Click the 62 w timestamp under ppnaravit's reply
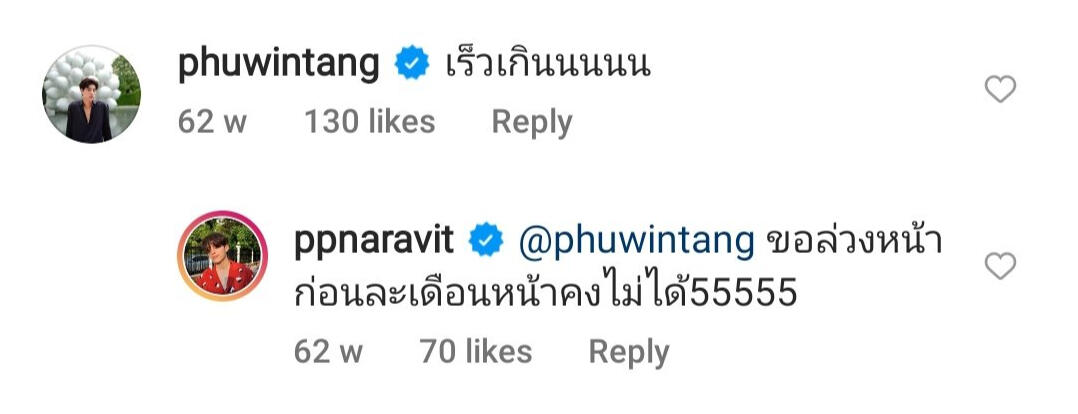Screen dimensions: 1078x414 point(328,352)
